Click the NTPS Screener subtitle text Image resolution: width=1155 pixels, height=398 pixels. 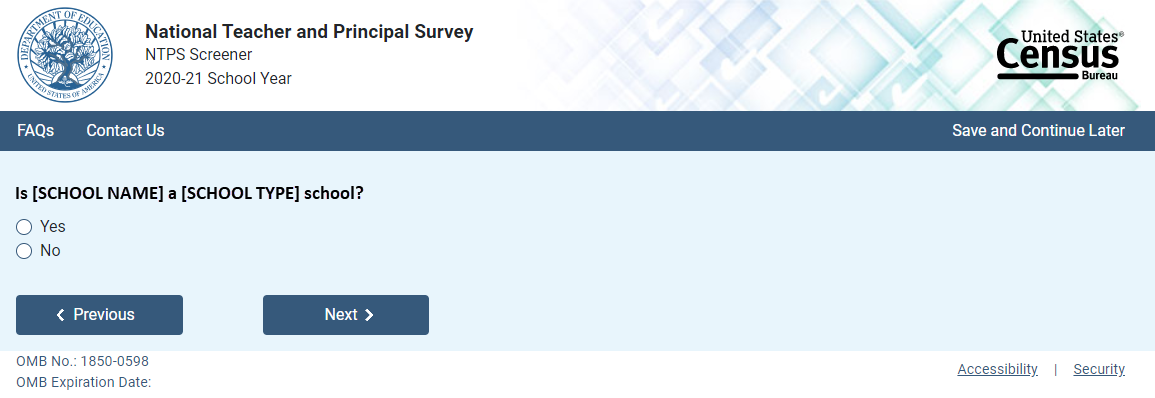tap(199, 55)
